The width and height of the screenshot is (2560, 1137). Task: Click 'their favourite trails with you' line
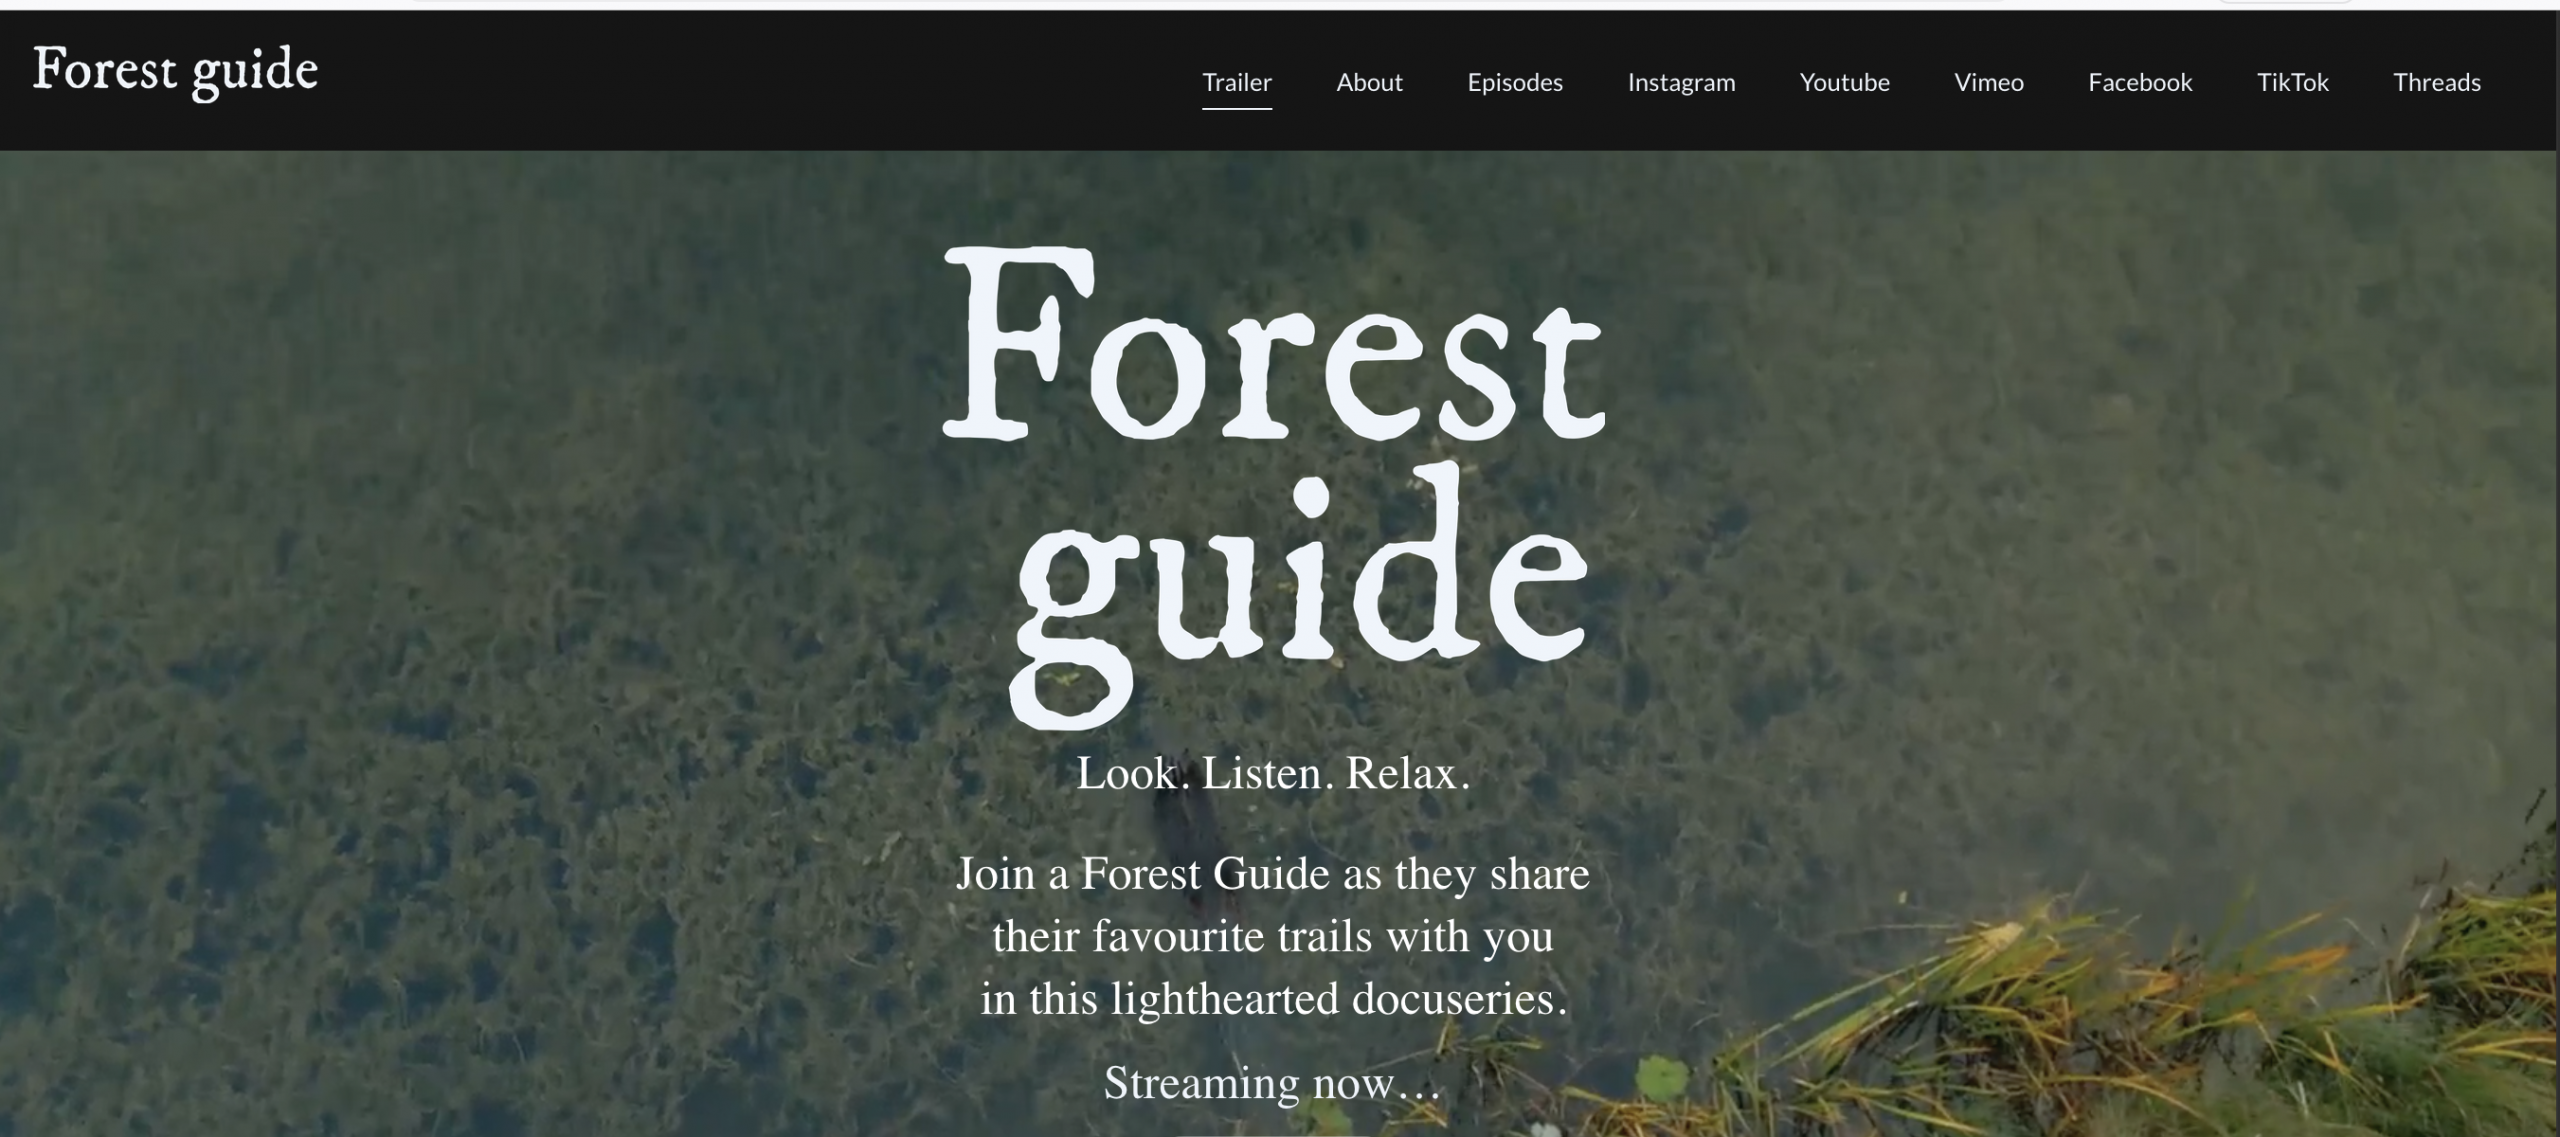click(x=1272, y=937)
